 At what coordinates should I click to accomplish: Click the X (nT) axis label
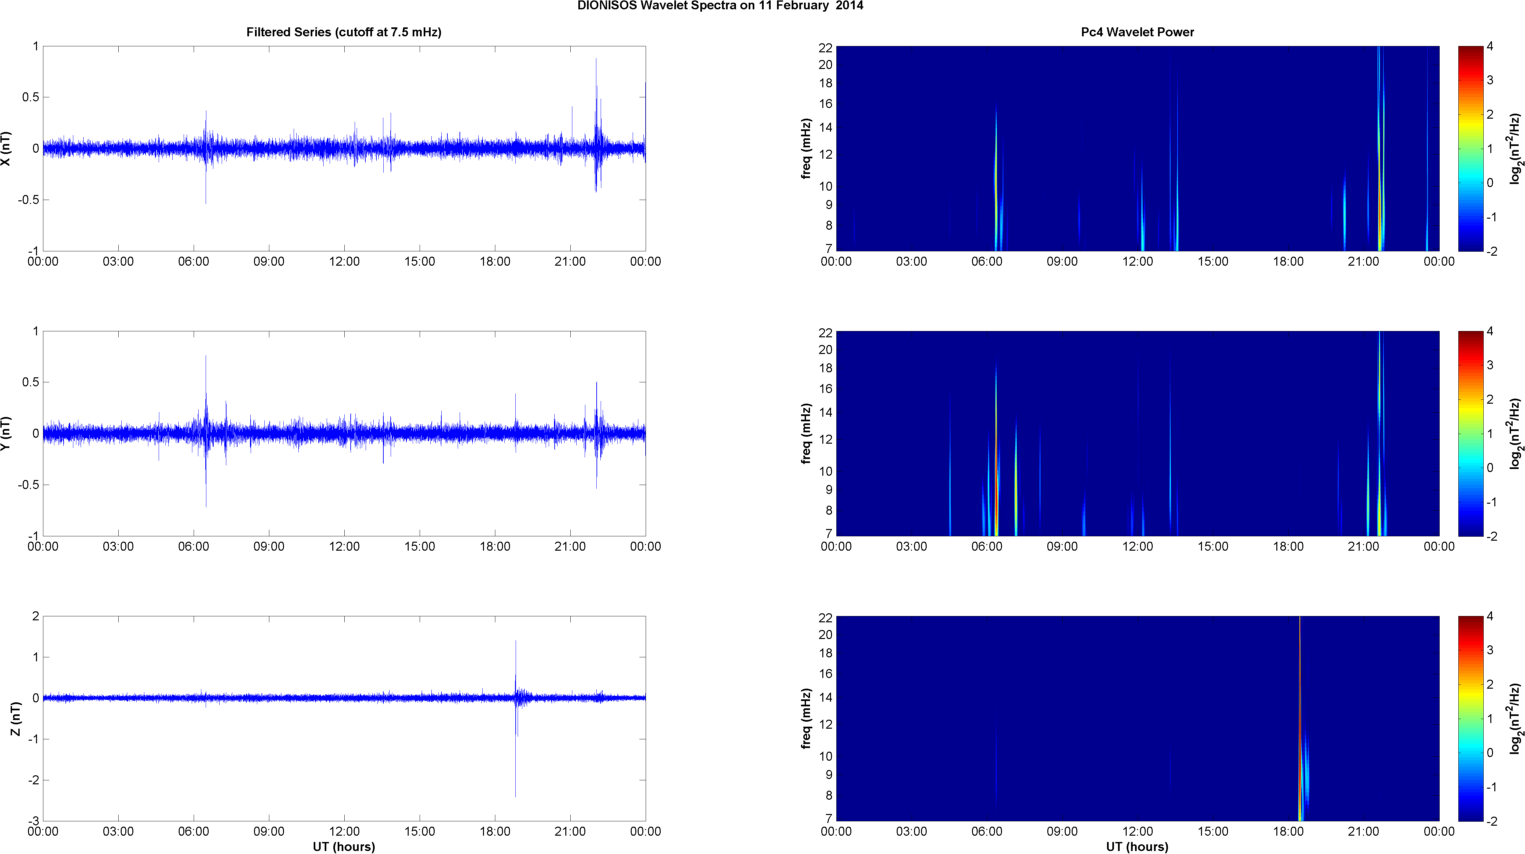pos(7,148)
